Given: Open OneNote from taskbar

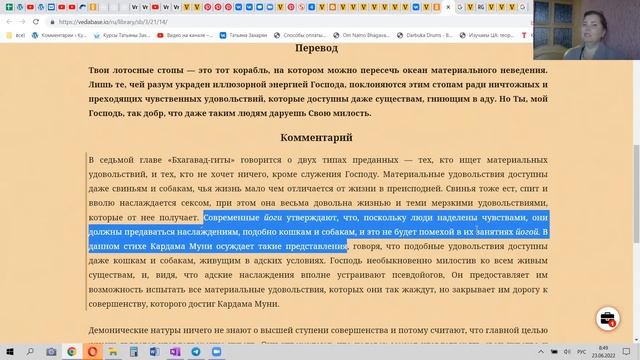Looking at the screenshot, I should [x=175, y=351].
